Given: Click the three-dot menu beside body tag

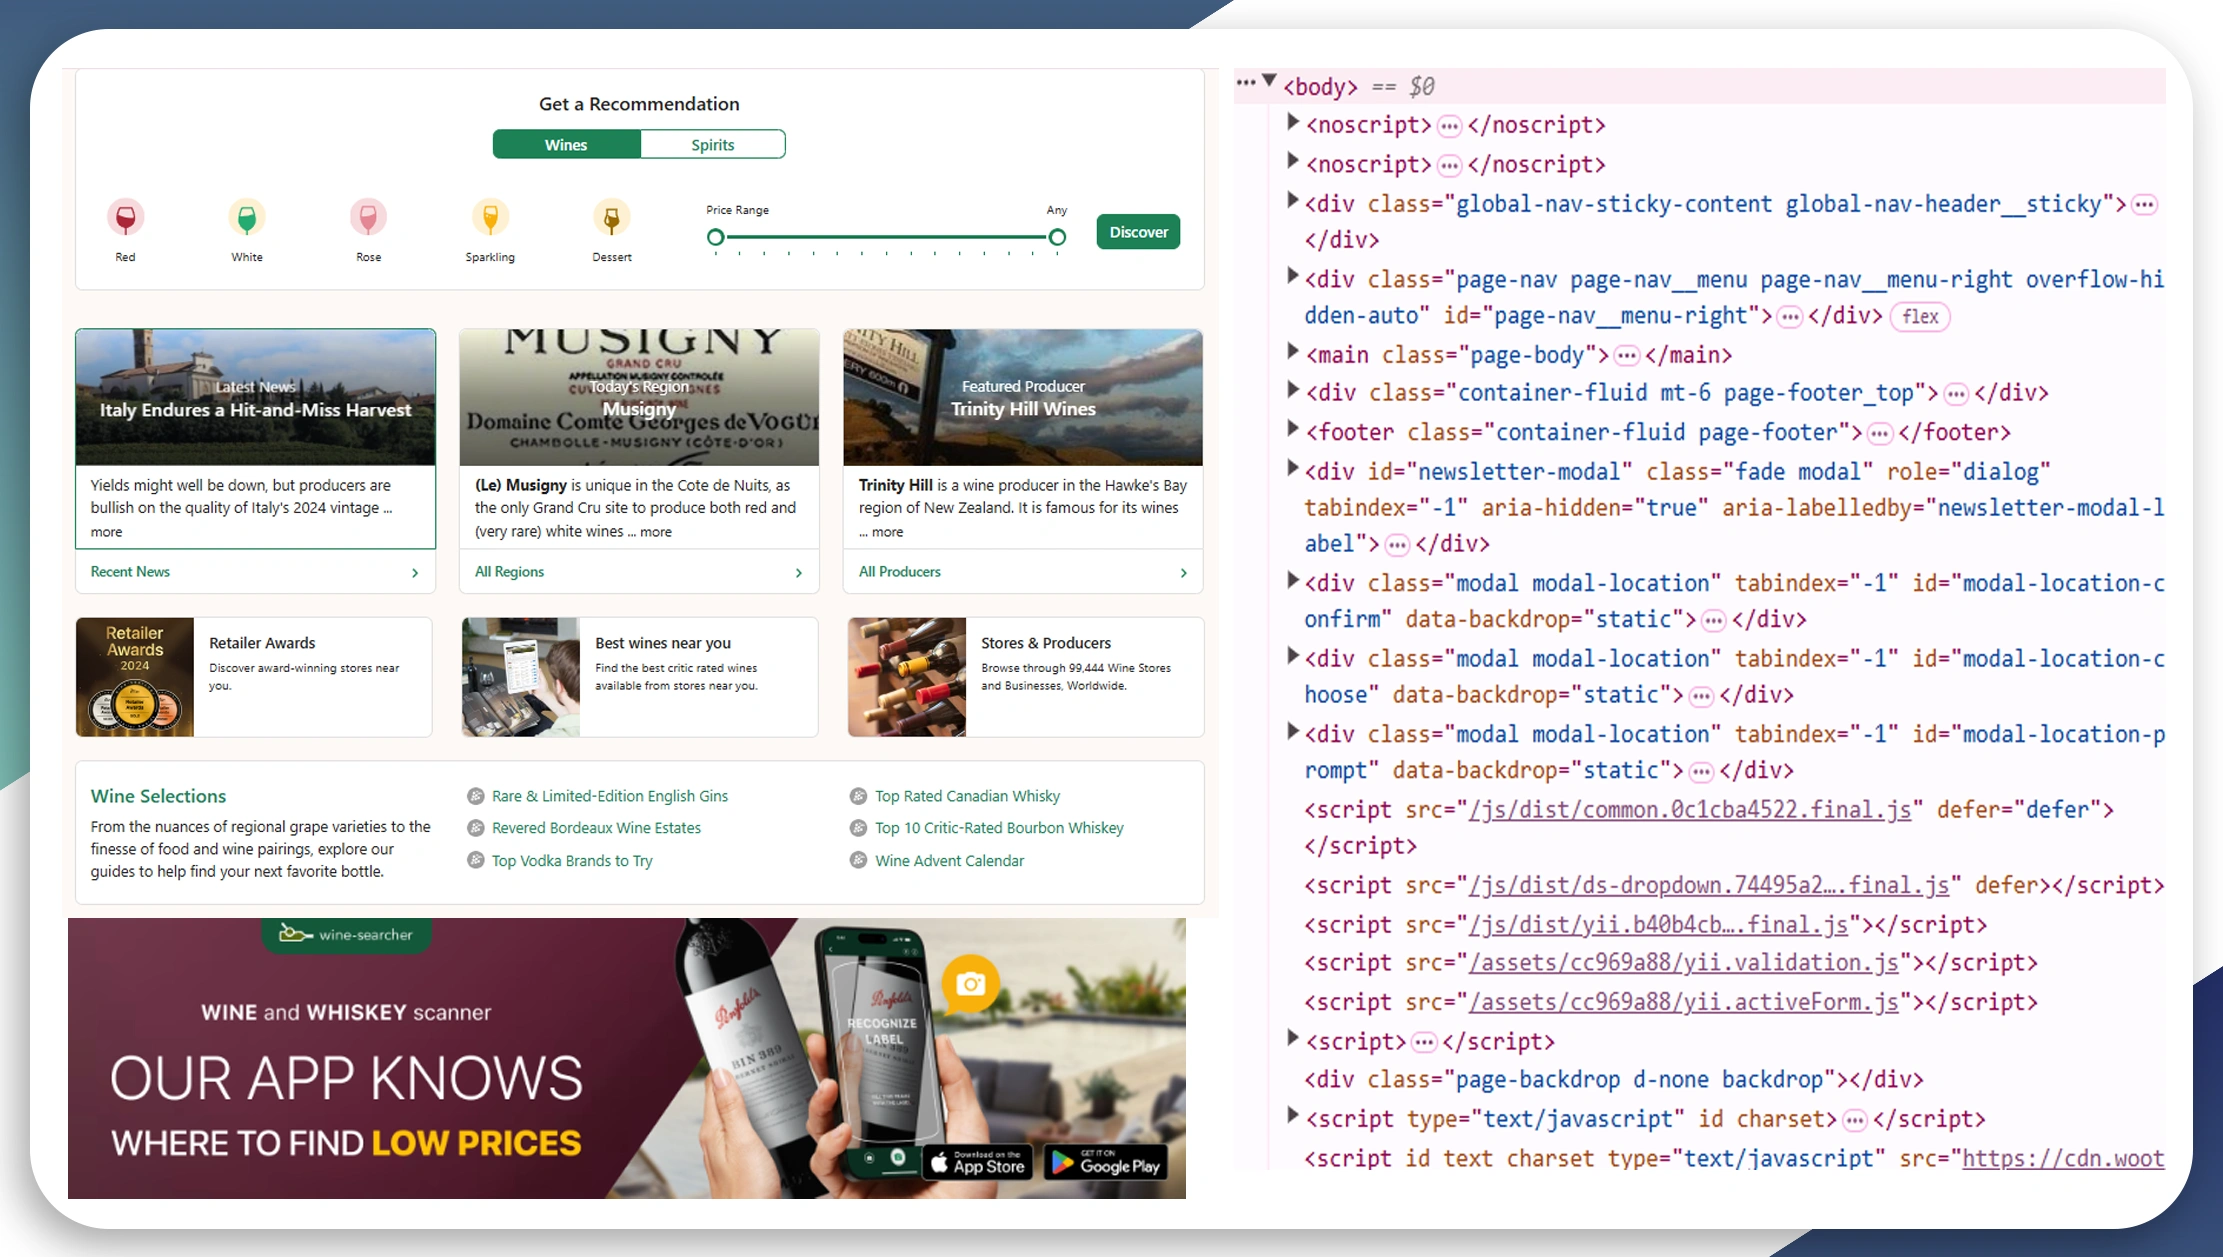Looking at the screenshot, I should [x=1246, y=83].
